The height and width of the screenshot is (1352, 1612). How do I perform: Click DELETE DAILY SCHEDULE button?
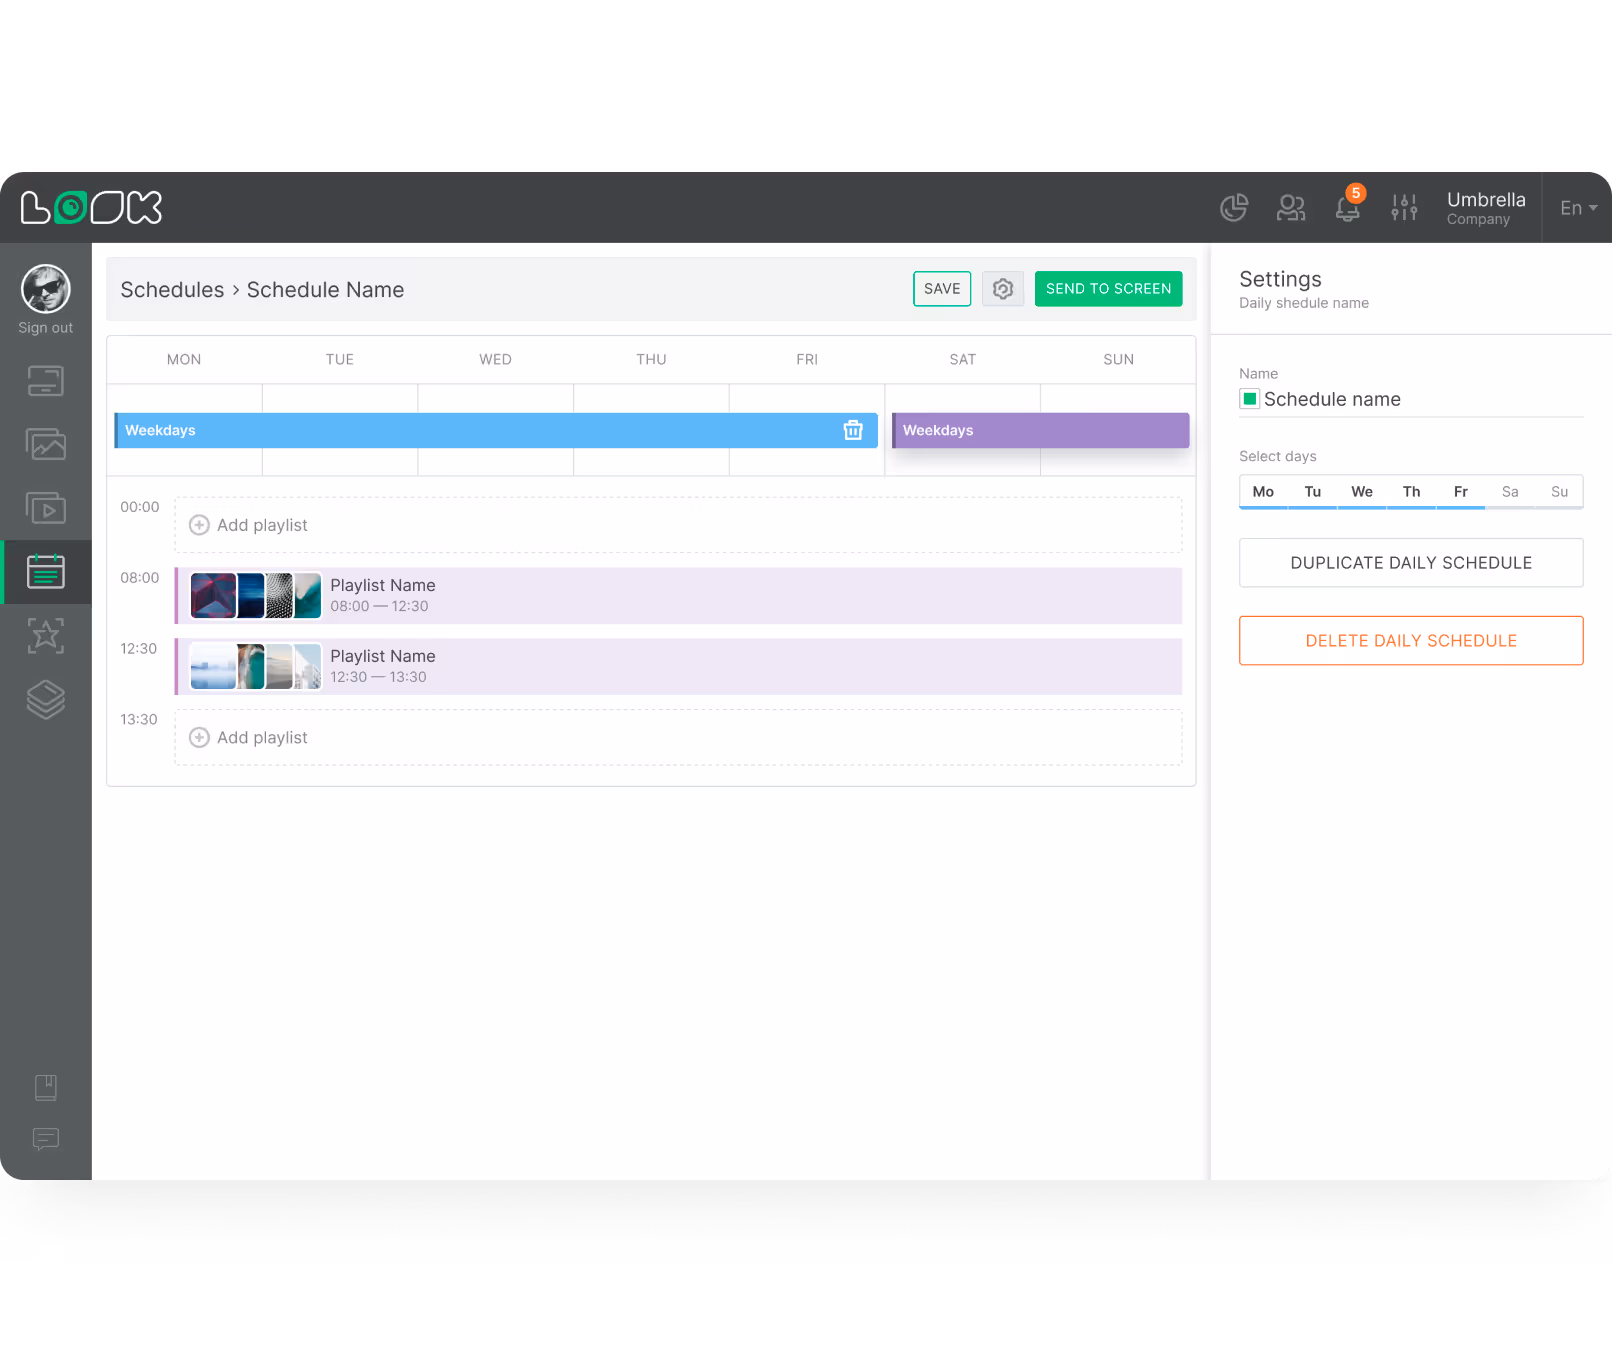1411,641
